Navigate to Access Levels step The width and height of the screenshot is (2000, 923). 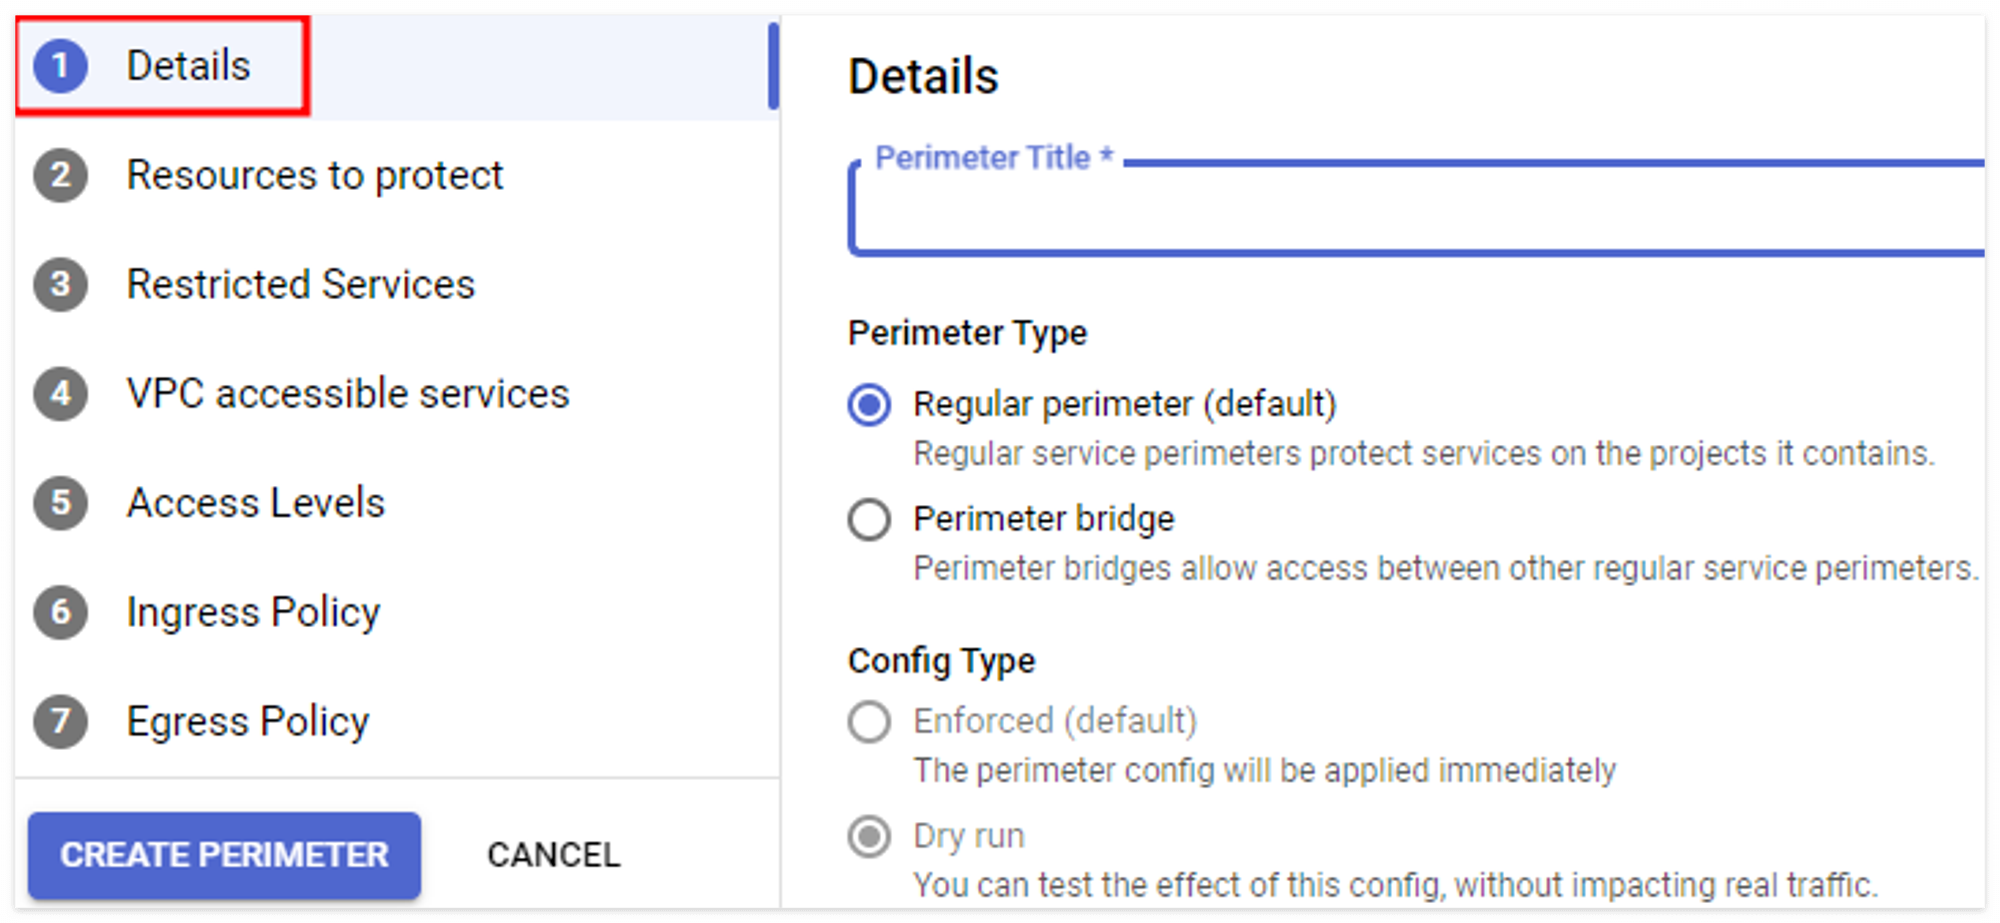(x=255, y=502)
